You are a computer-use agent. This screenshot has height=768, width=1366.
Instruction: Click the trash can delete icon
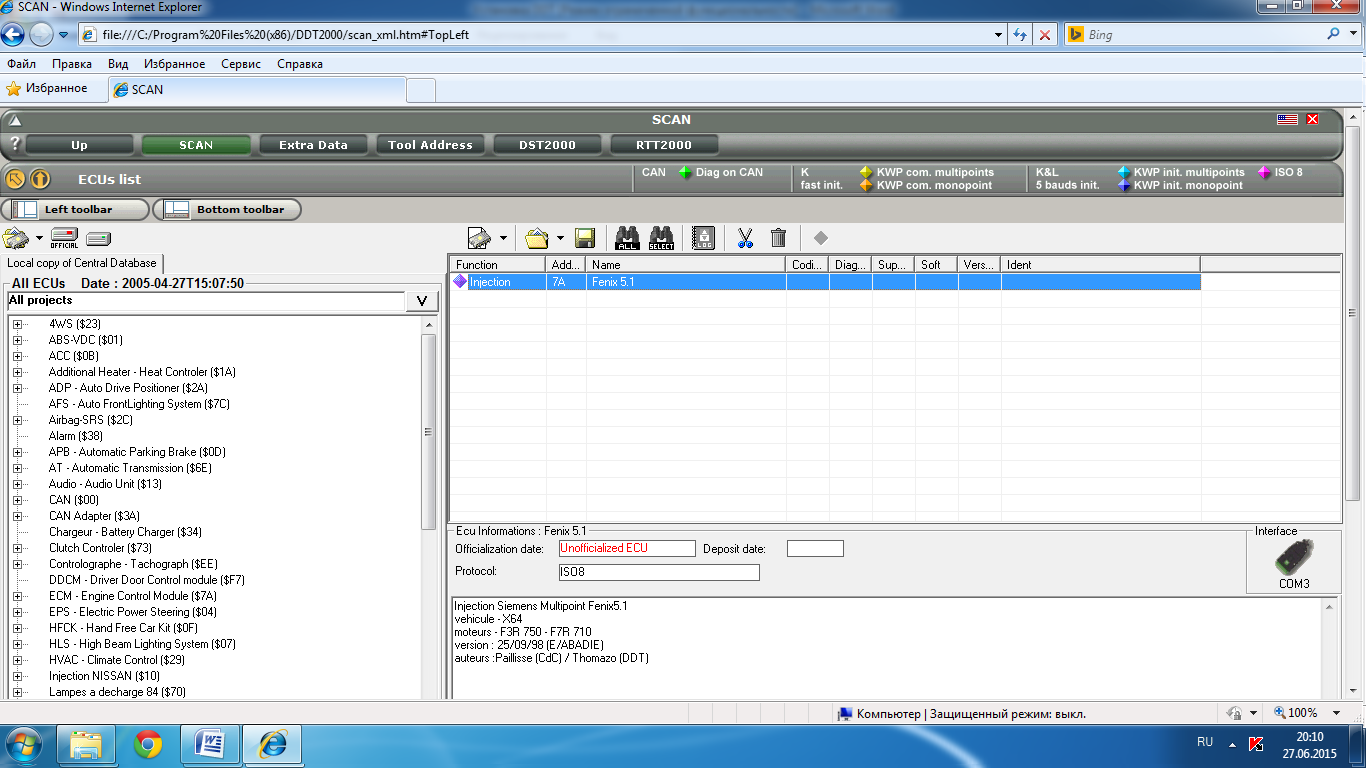click(778, 238)
